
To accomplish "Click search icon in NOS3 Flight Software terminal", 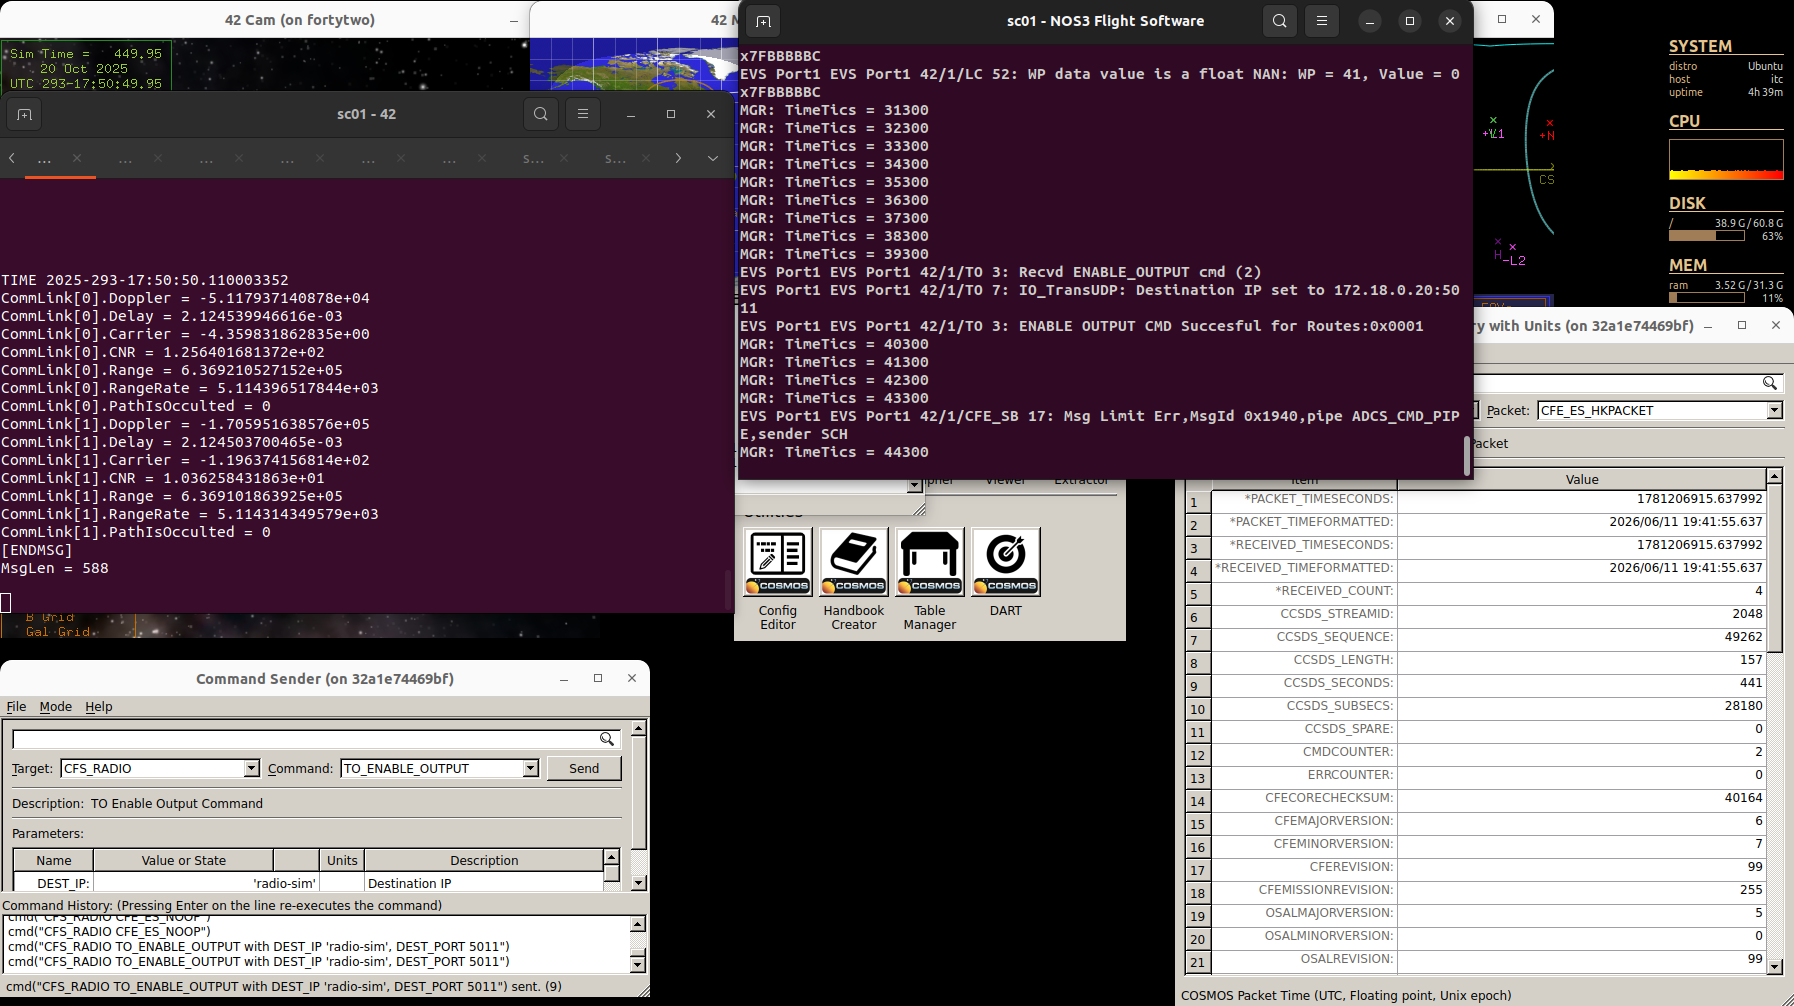I will [1280, 21].
